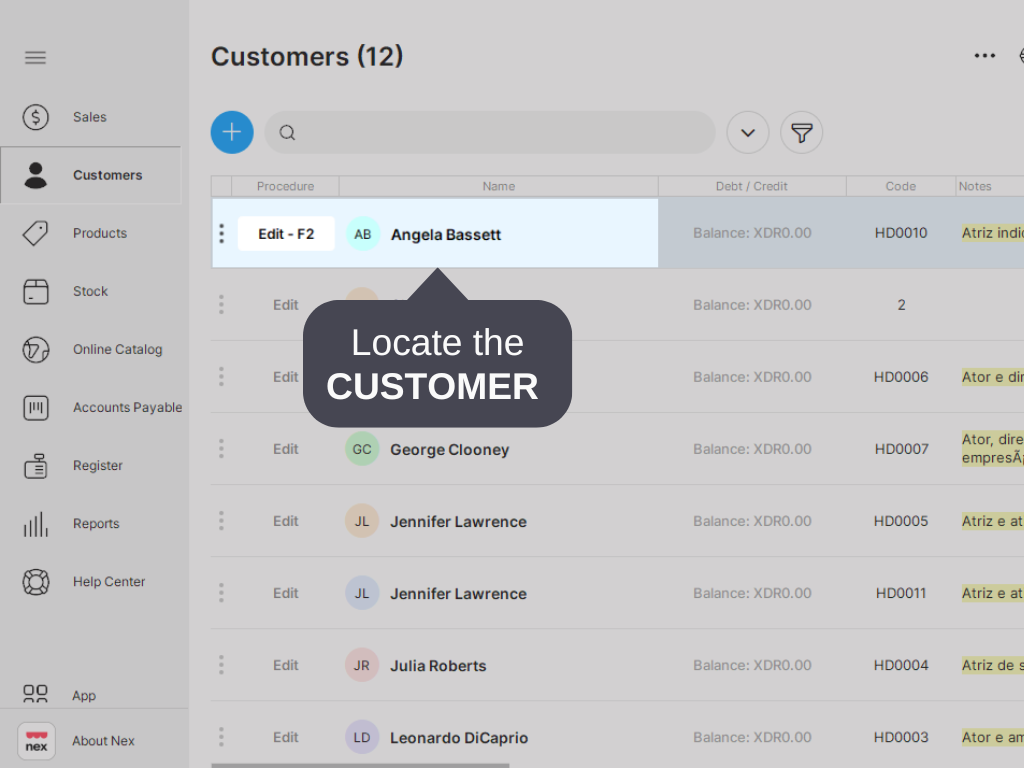Click Edit - F2 for Angela Bassett
This screenshot has width=1024, height=768.
[x=286, y=234]
